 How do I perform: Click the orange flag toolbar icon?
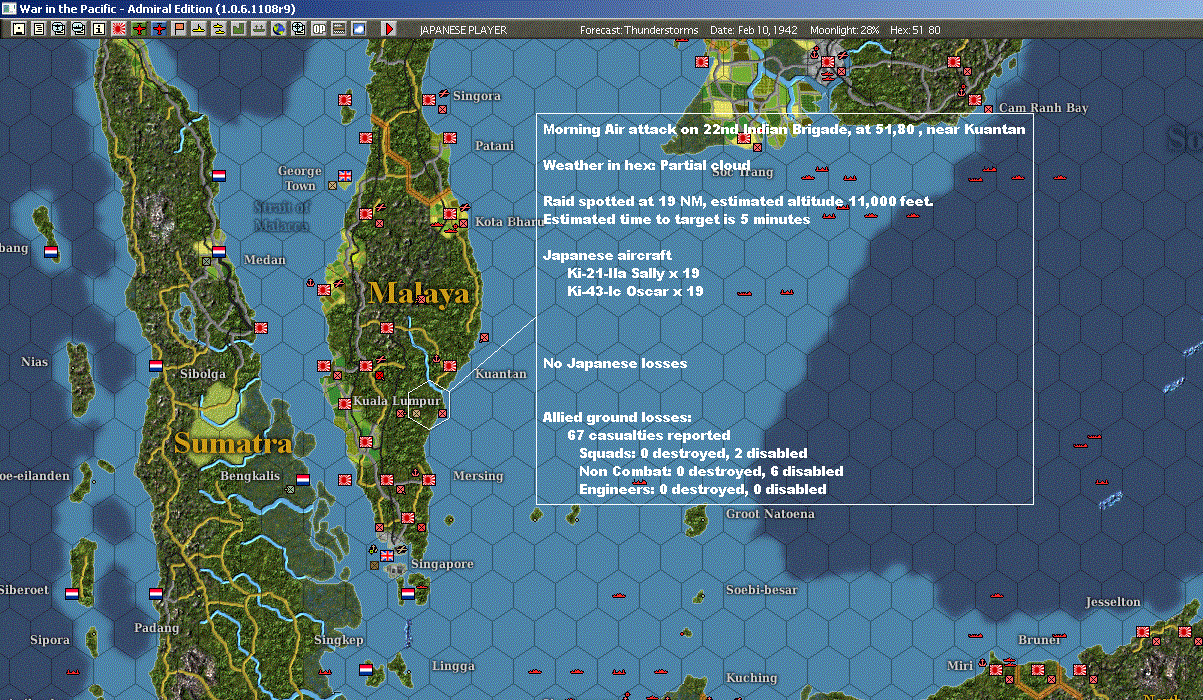[x=180, y=29]
